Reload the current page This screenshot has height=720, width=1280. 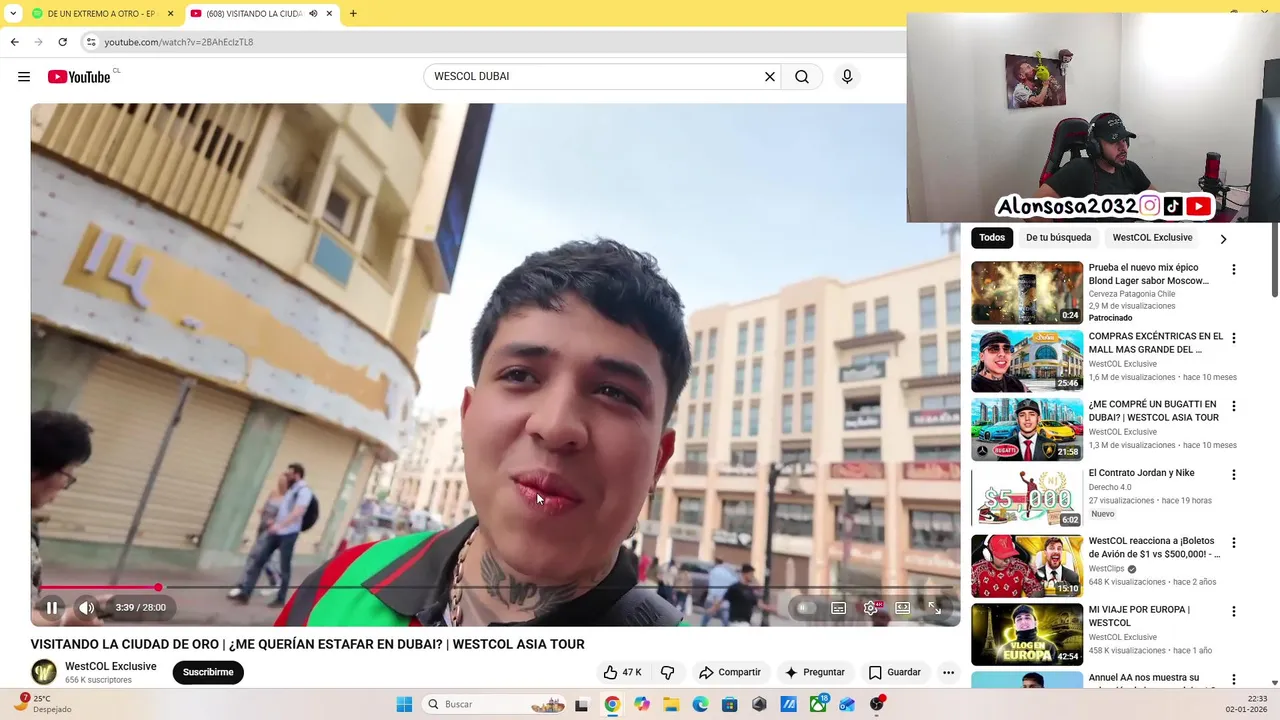click(62, 42)
